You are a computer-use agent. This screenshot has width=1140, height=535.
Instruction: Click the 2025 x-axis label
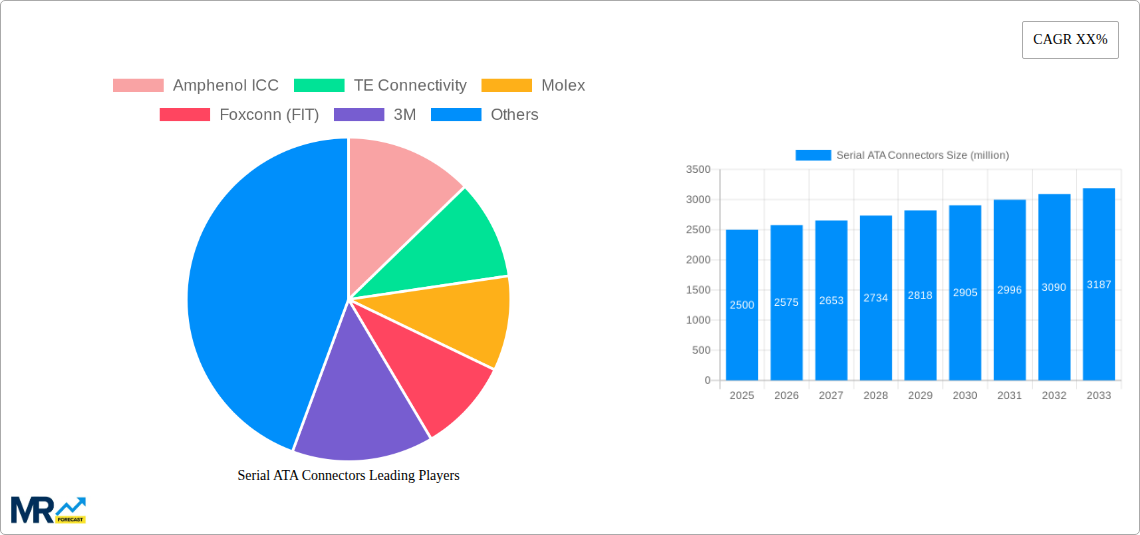pos(742,395)
